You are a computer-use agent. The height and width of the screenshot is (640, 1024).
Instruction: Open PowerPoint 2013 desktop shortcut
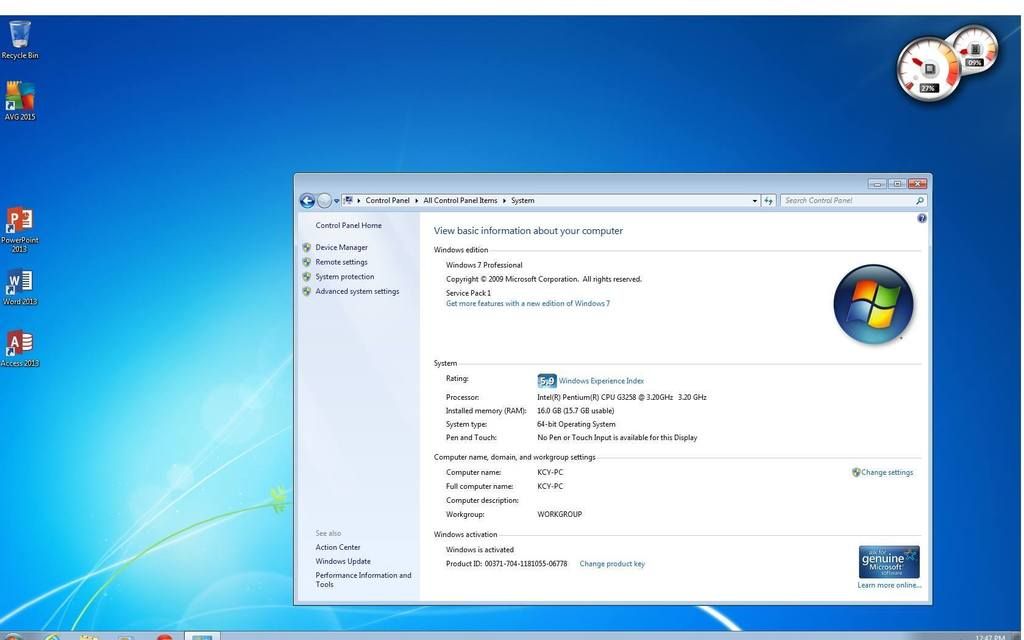[x=20, y=229]
